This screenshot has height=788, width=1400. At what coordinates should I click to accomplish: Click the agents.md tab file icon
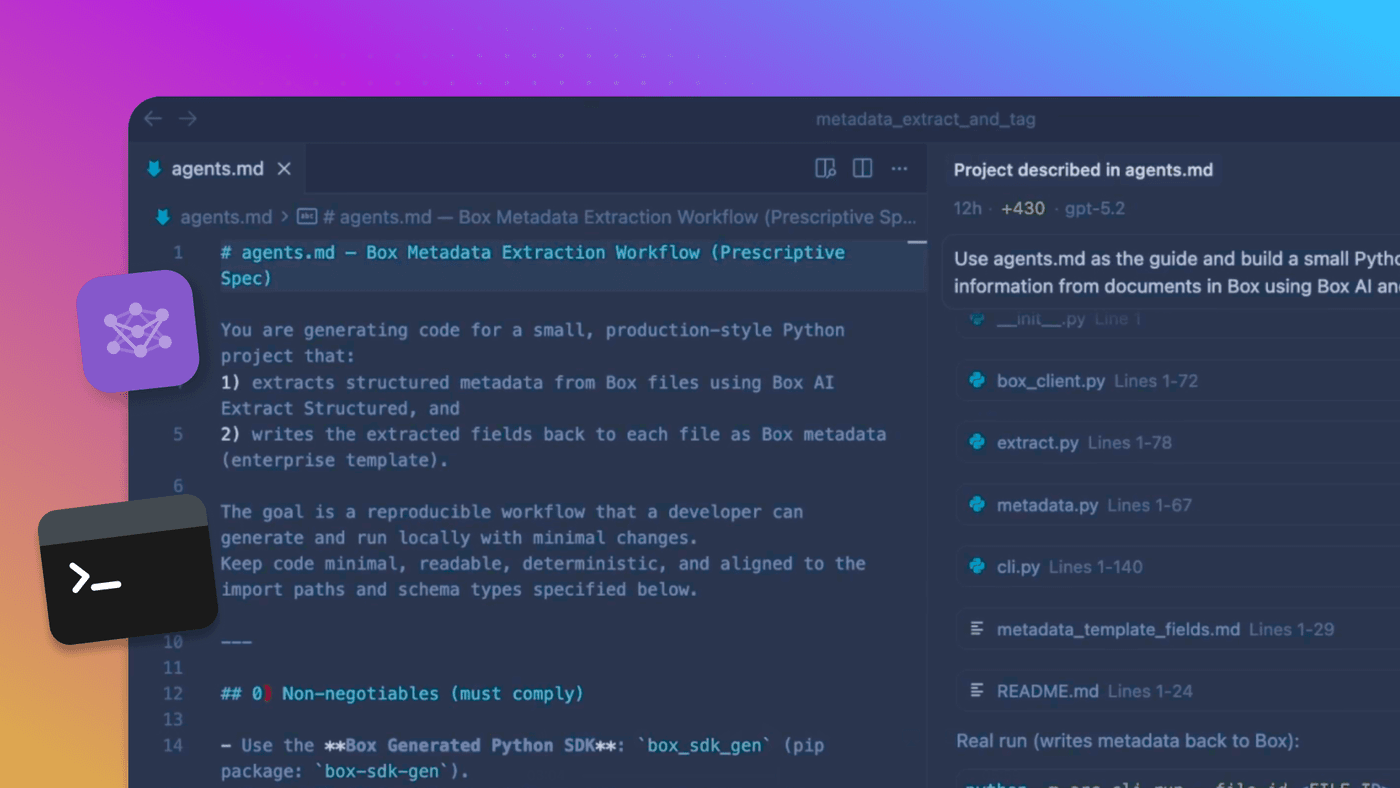click(x=154, y=169)
